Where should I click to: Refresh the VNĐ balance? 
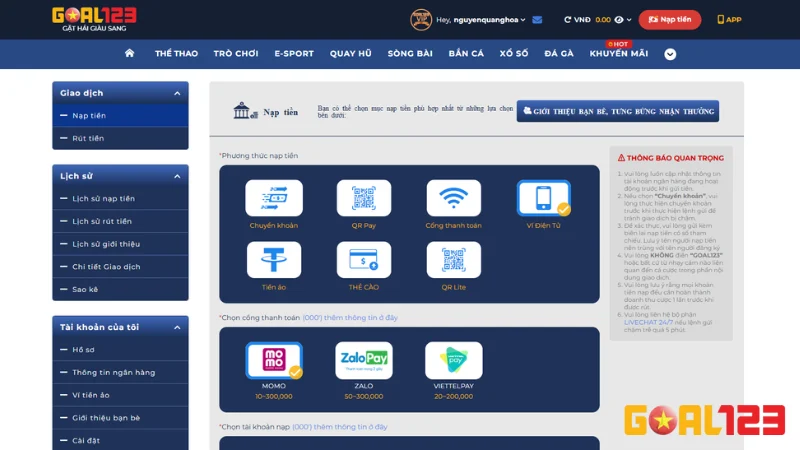569,19
